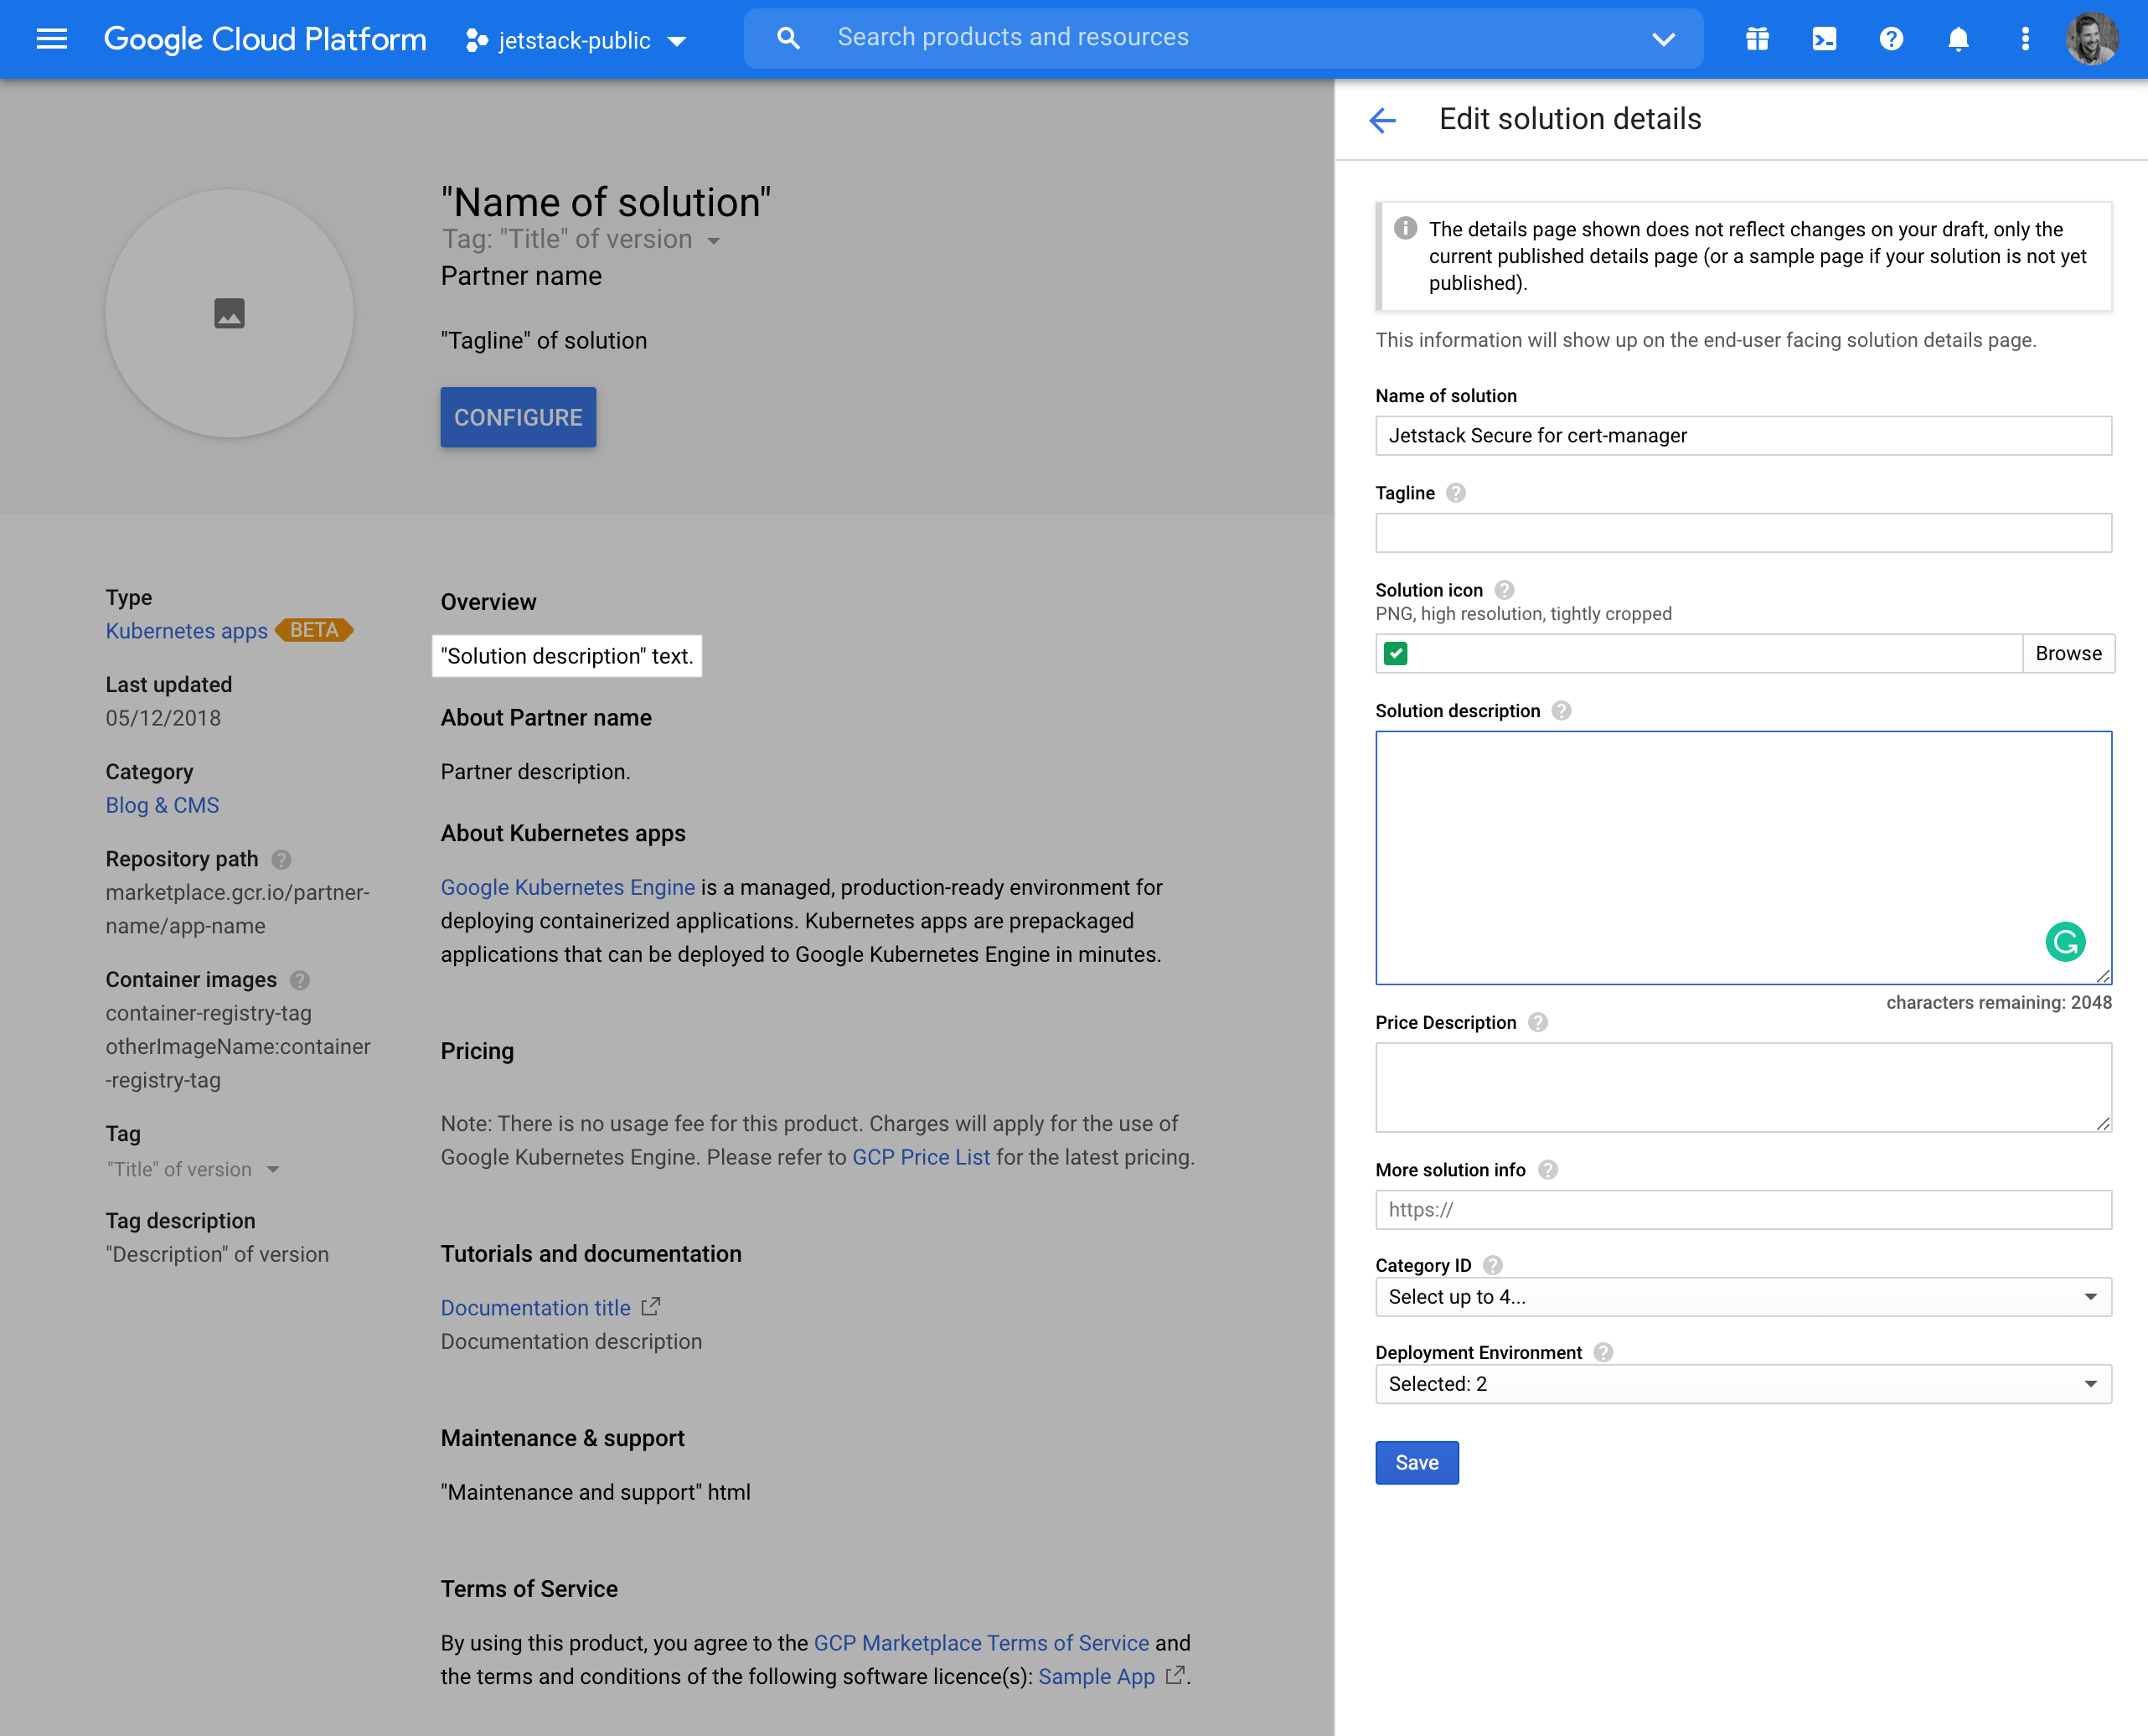Expand the Category ID dropdown
2148x1736 pixels.
point(1742,1296)
